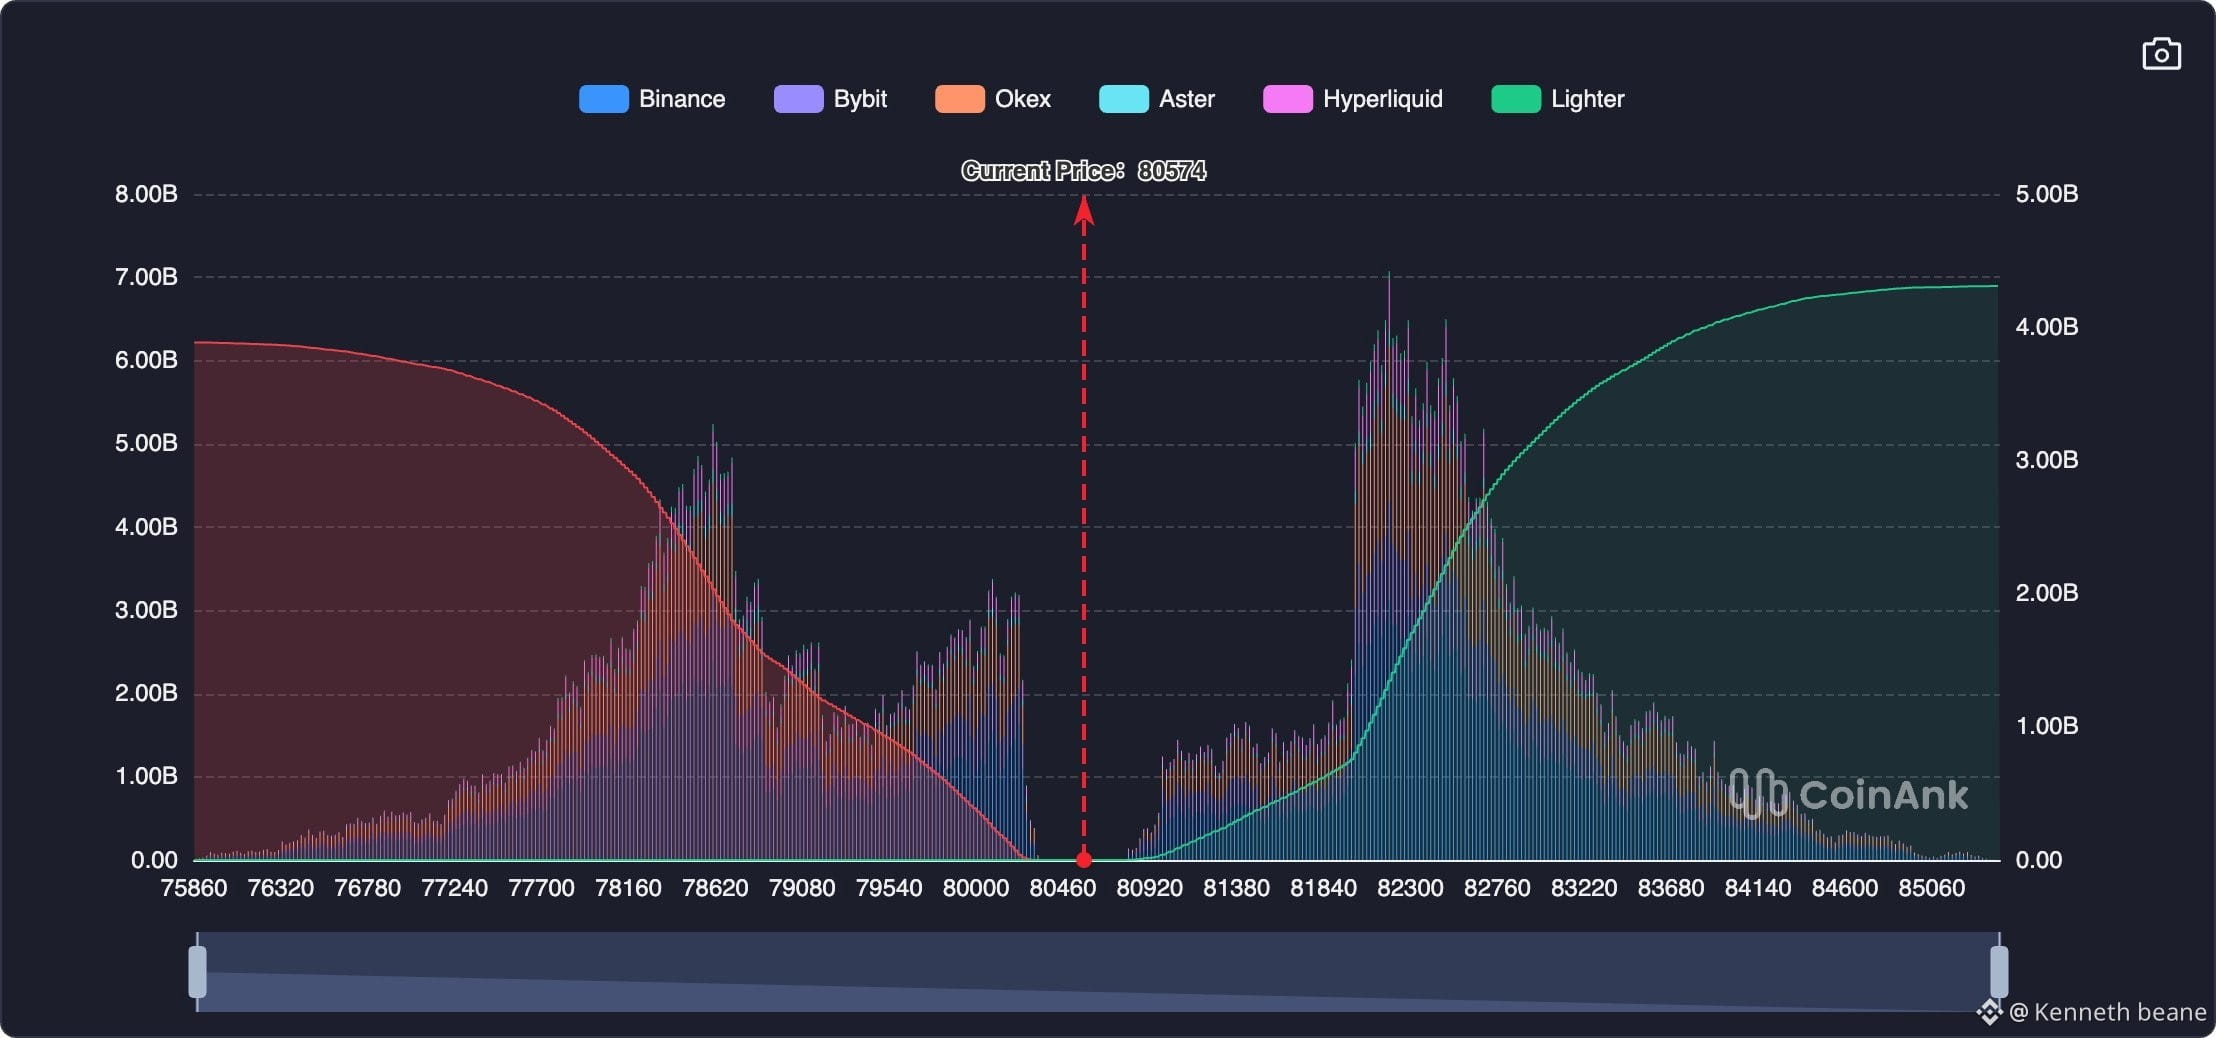Image resolution: width=2216 pixels, height=1038 pixels.
Task: Select the 84140 x-axis label
Action: point(1758,888)
